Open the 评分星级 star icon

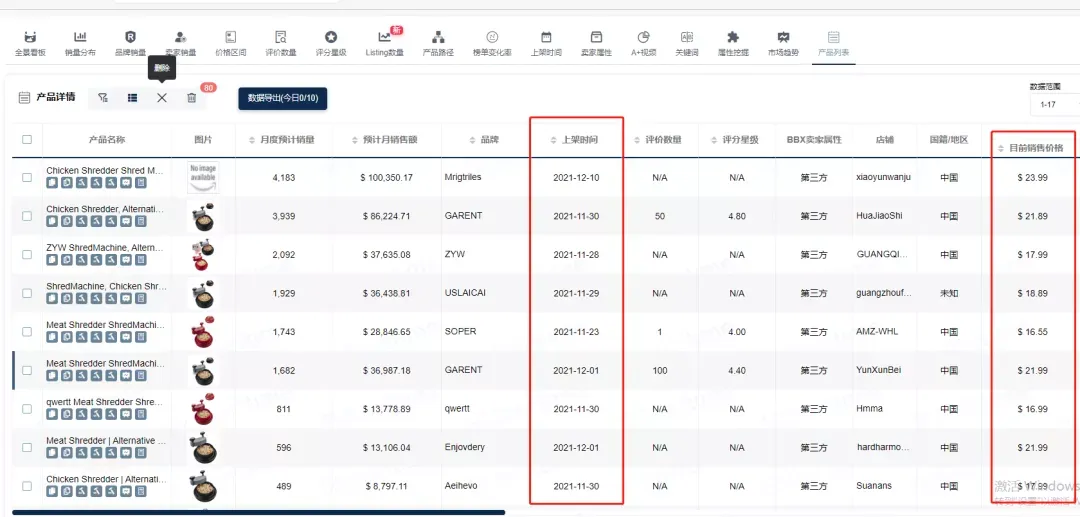pyautogui.click(x=331, y=37)
